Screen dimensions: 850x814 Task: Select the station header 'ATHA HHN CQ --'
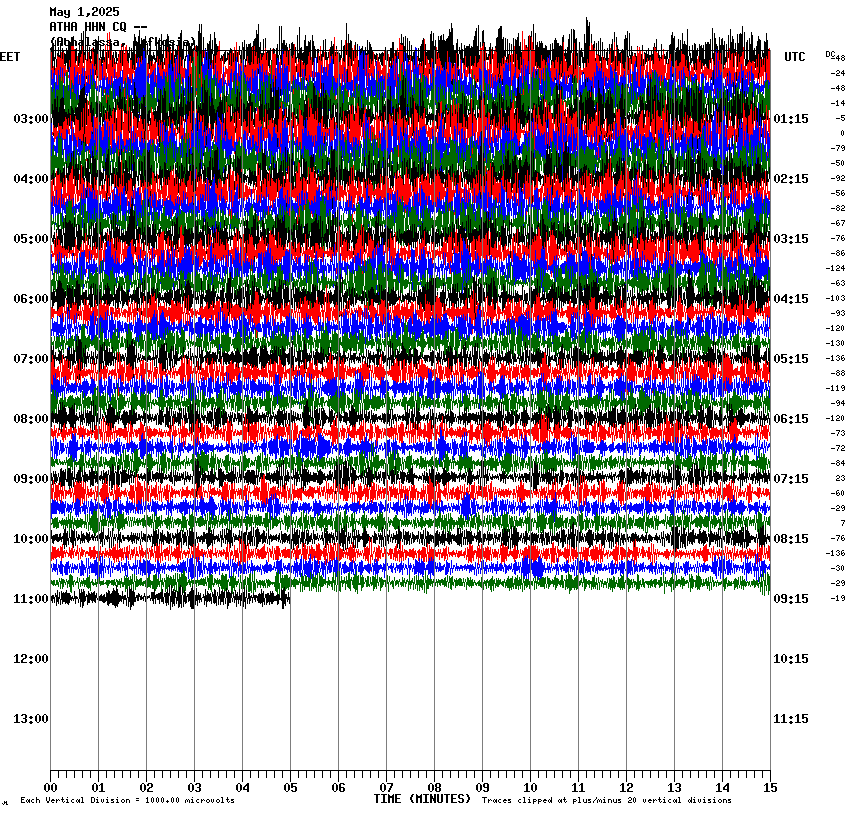point(98,27)
